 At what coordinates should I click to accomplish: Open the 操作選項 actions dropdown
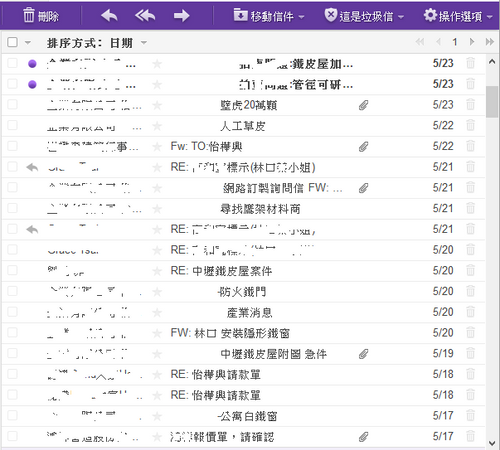458,16
